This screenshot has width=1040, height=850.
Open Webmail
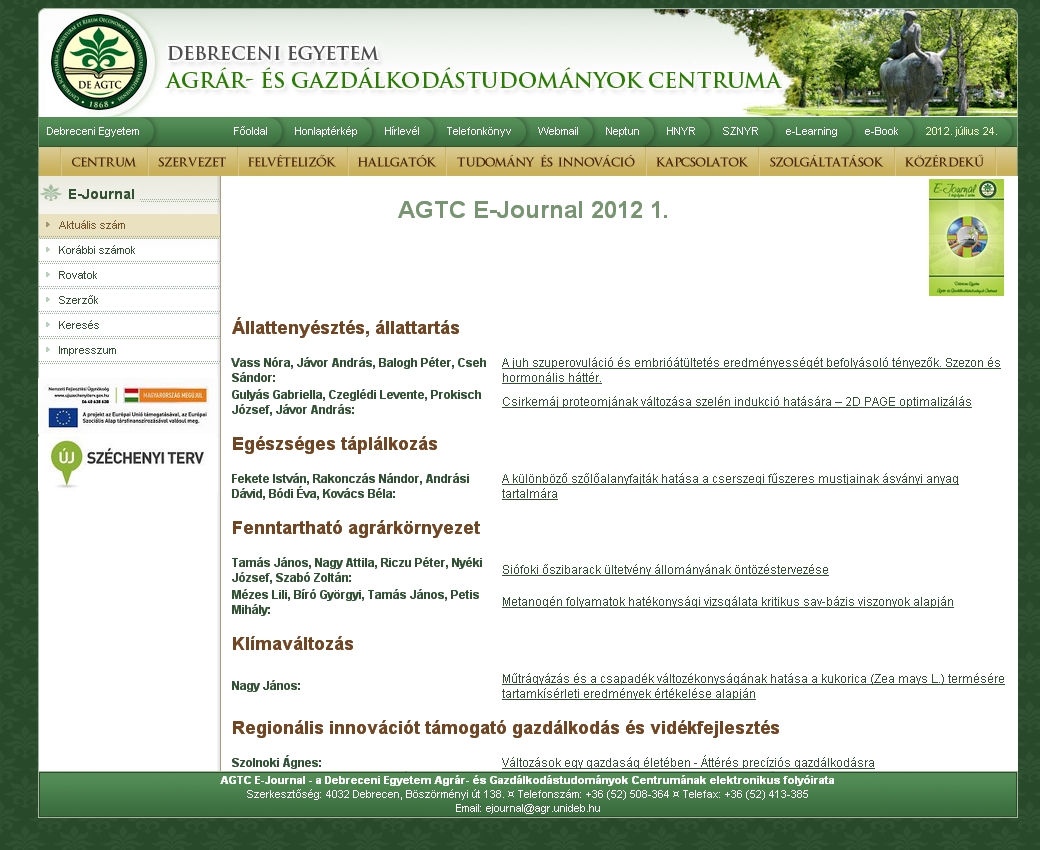pos(558,131)
